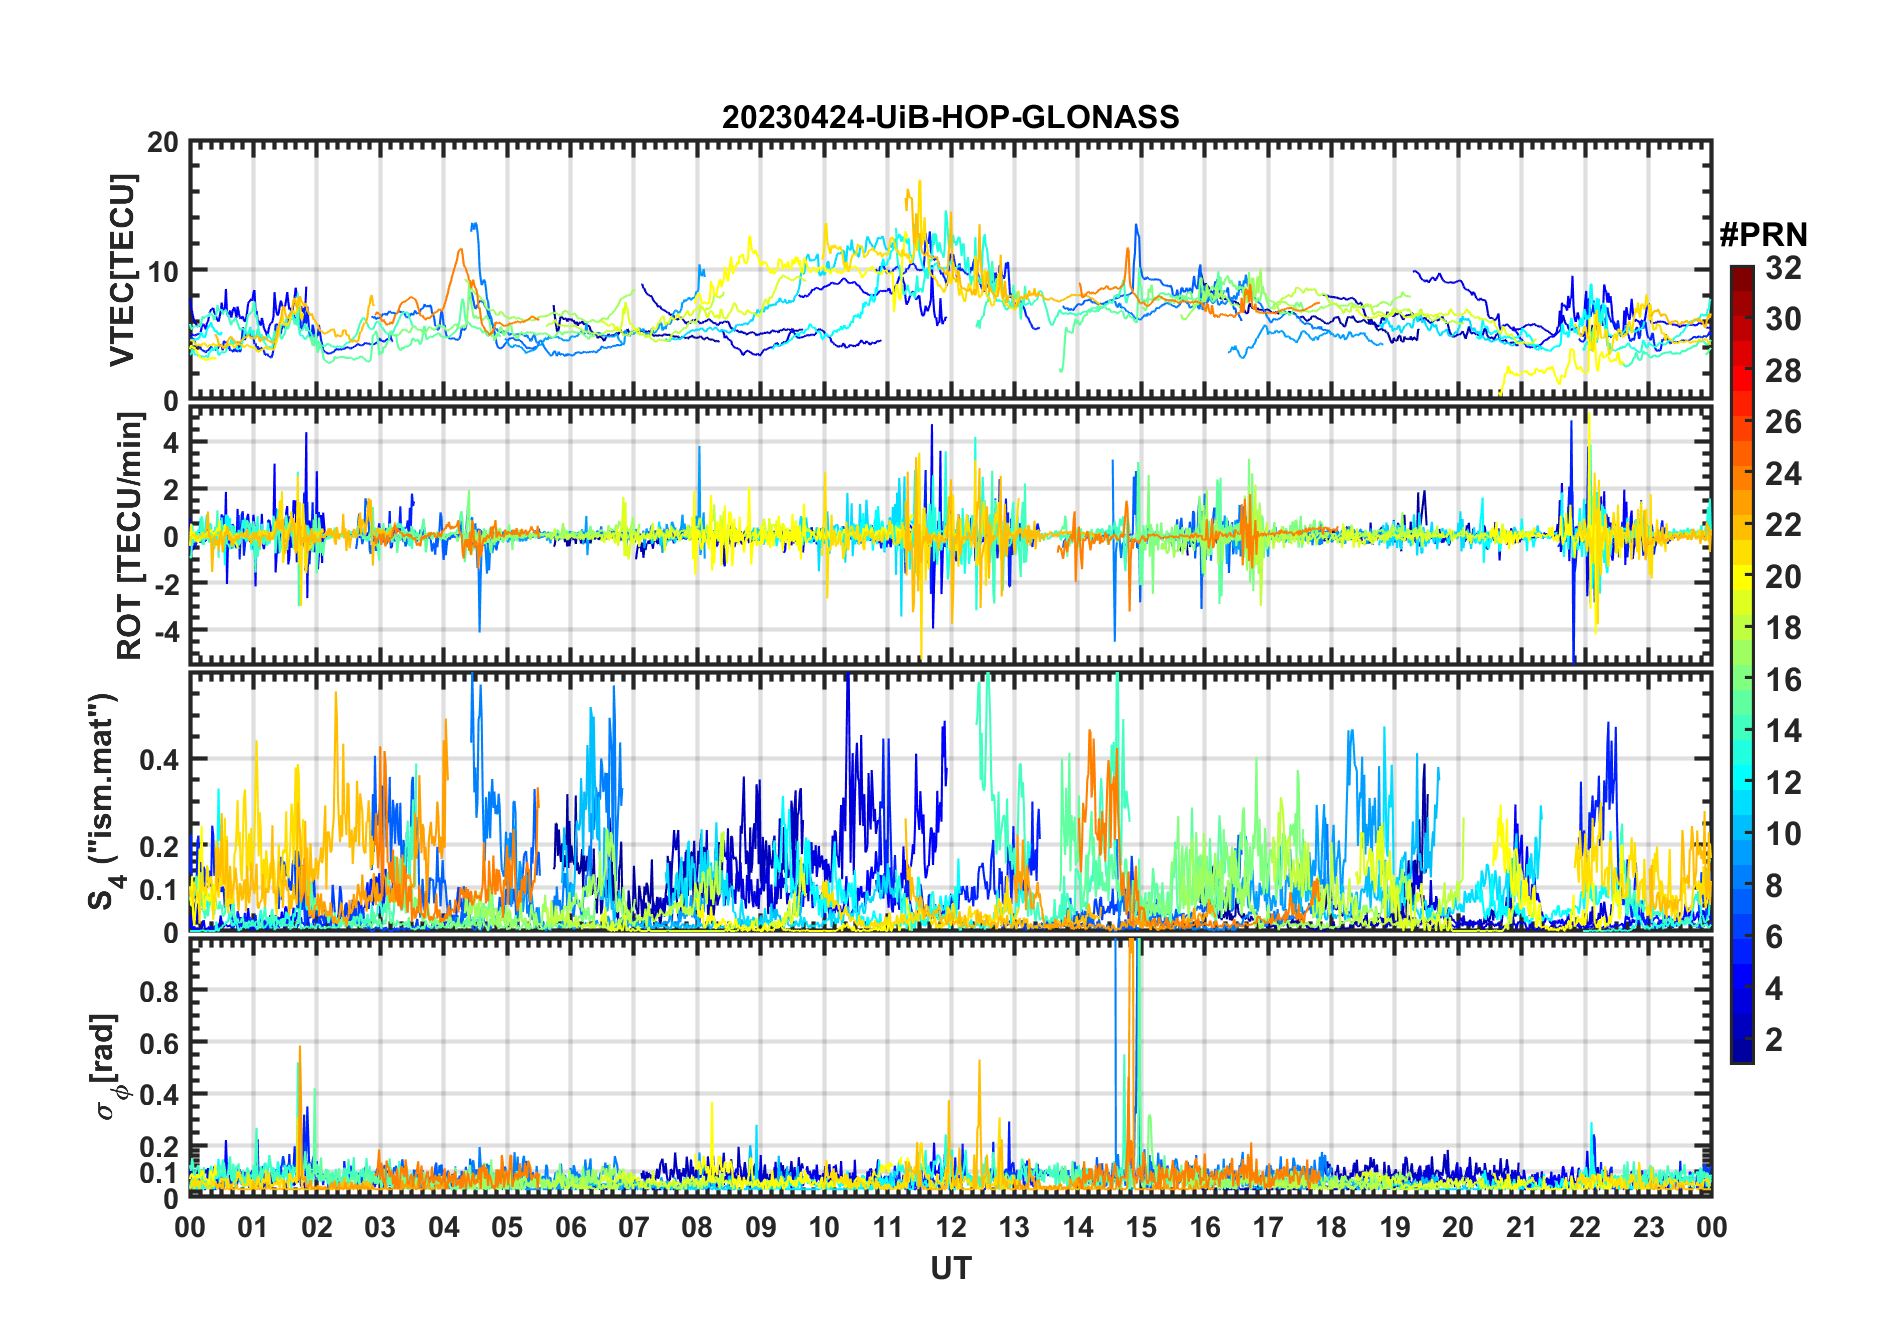1902x1330 pixels.
Task: Select the ROT [TECU/min] y-axis label
Action: click(130, 536)
